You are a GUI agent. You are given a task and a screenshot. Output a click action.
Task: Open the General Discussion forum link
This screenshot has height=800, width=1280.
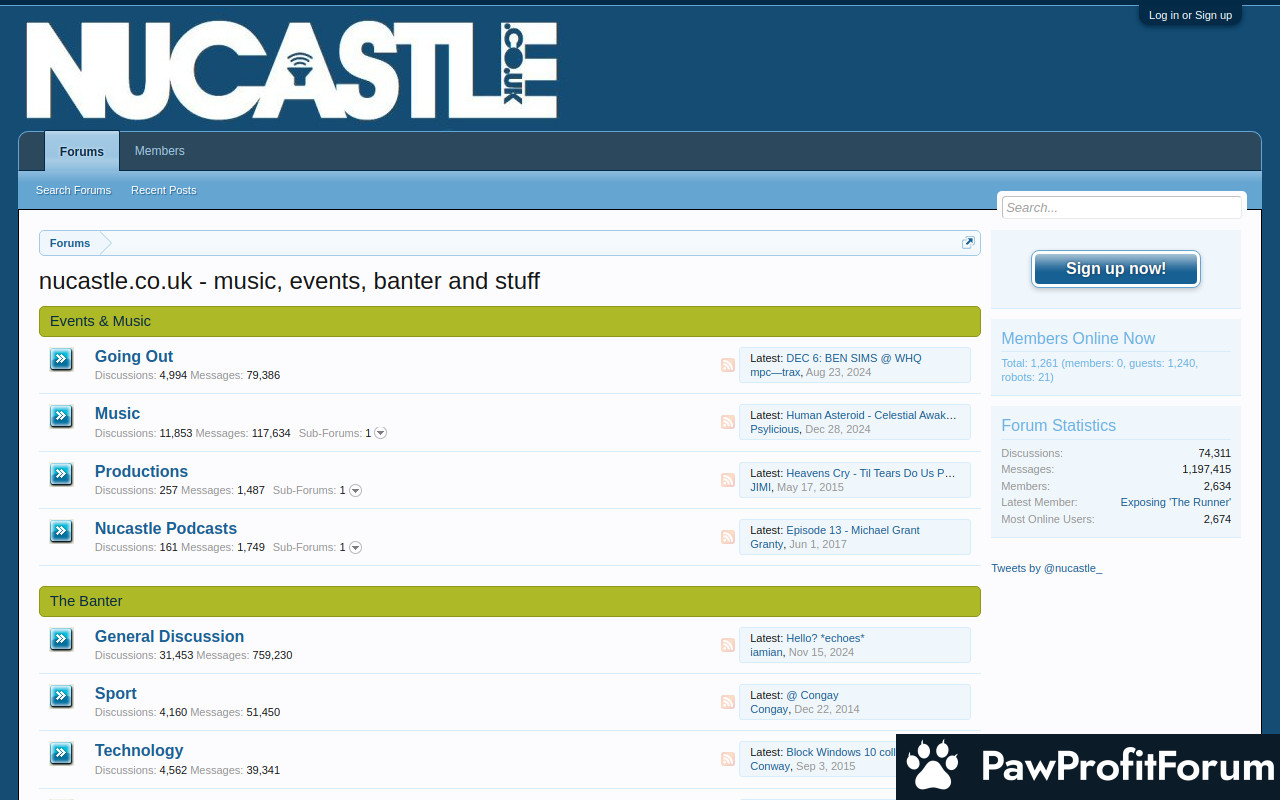point(169,636)
